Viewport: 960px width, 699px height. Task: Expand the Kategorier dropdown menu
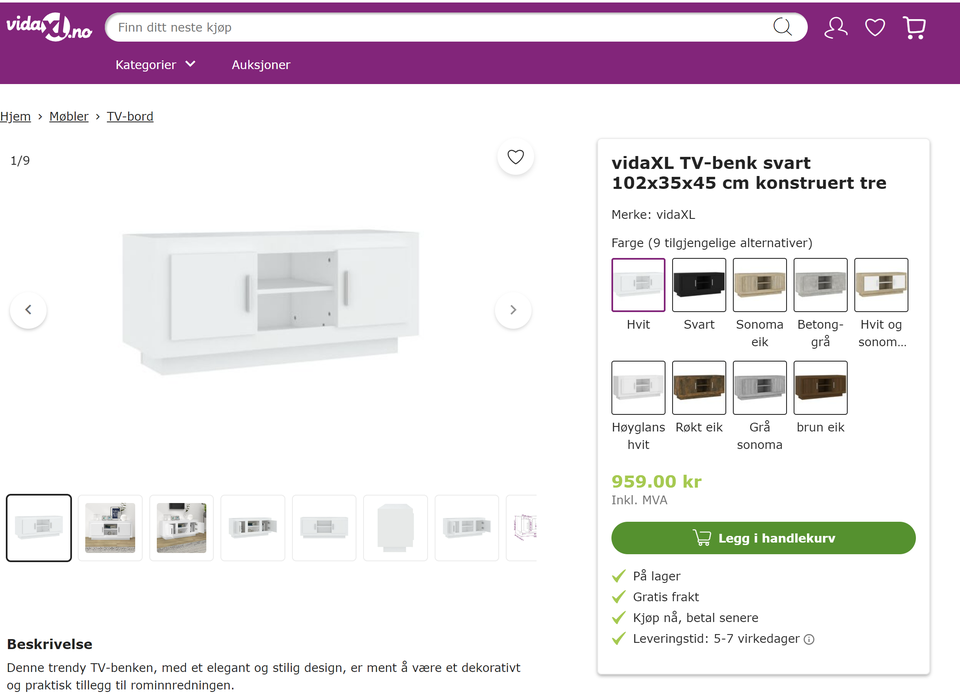tap(155, 65)
